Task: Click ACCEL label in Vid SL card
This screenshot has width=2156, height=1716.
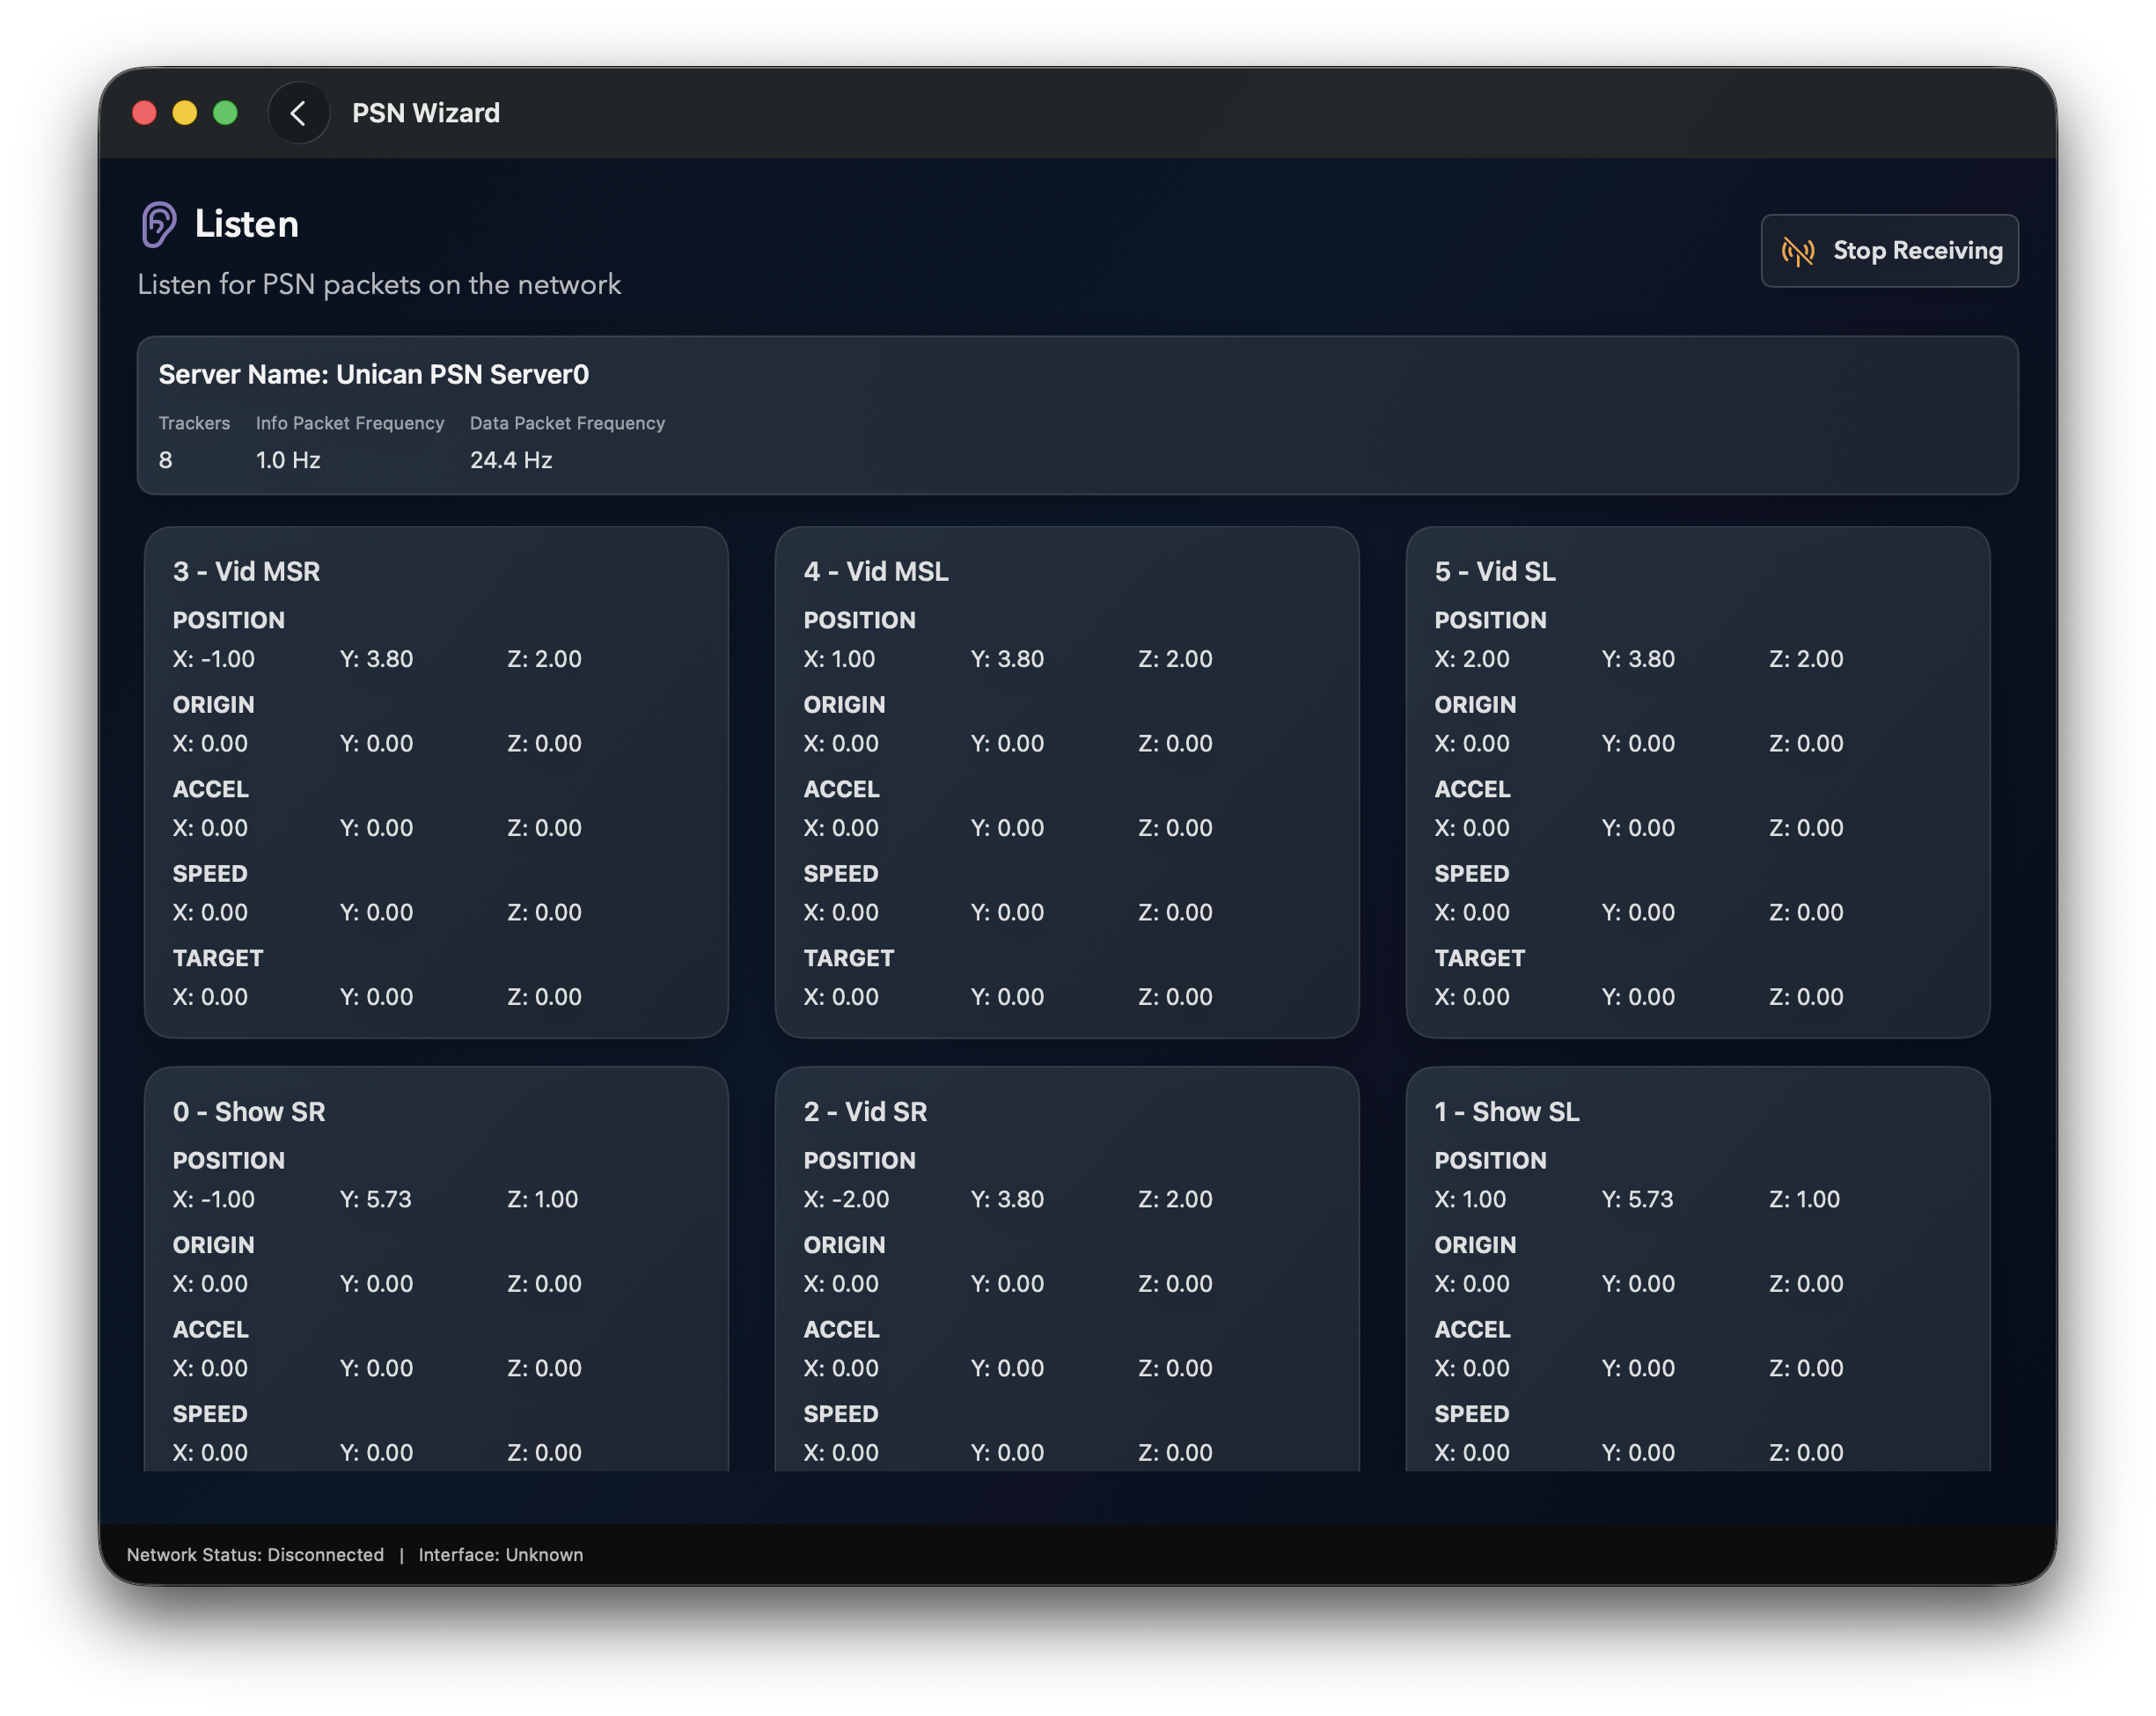Action: [x=1472, y=789]
